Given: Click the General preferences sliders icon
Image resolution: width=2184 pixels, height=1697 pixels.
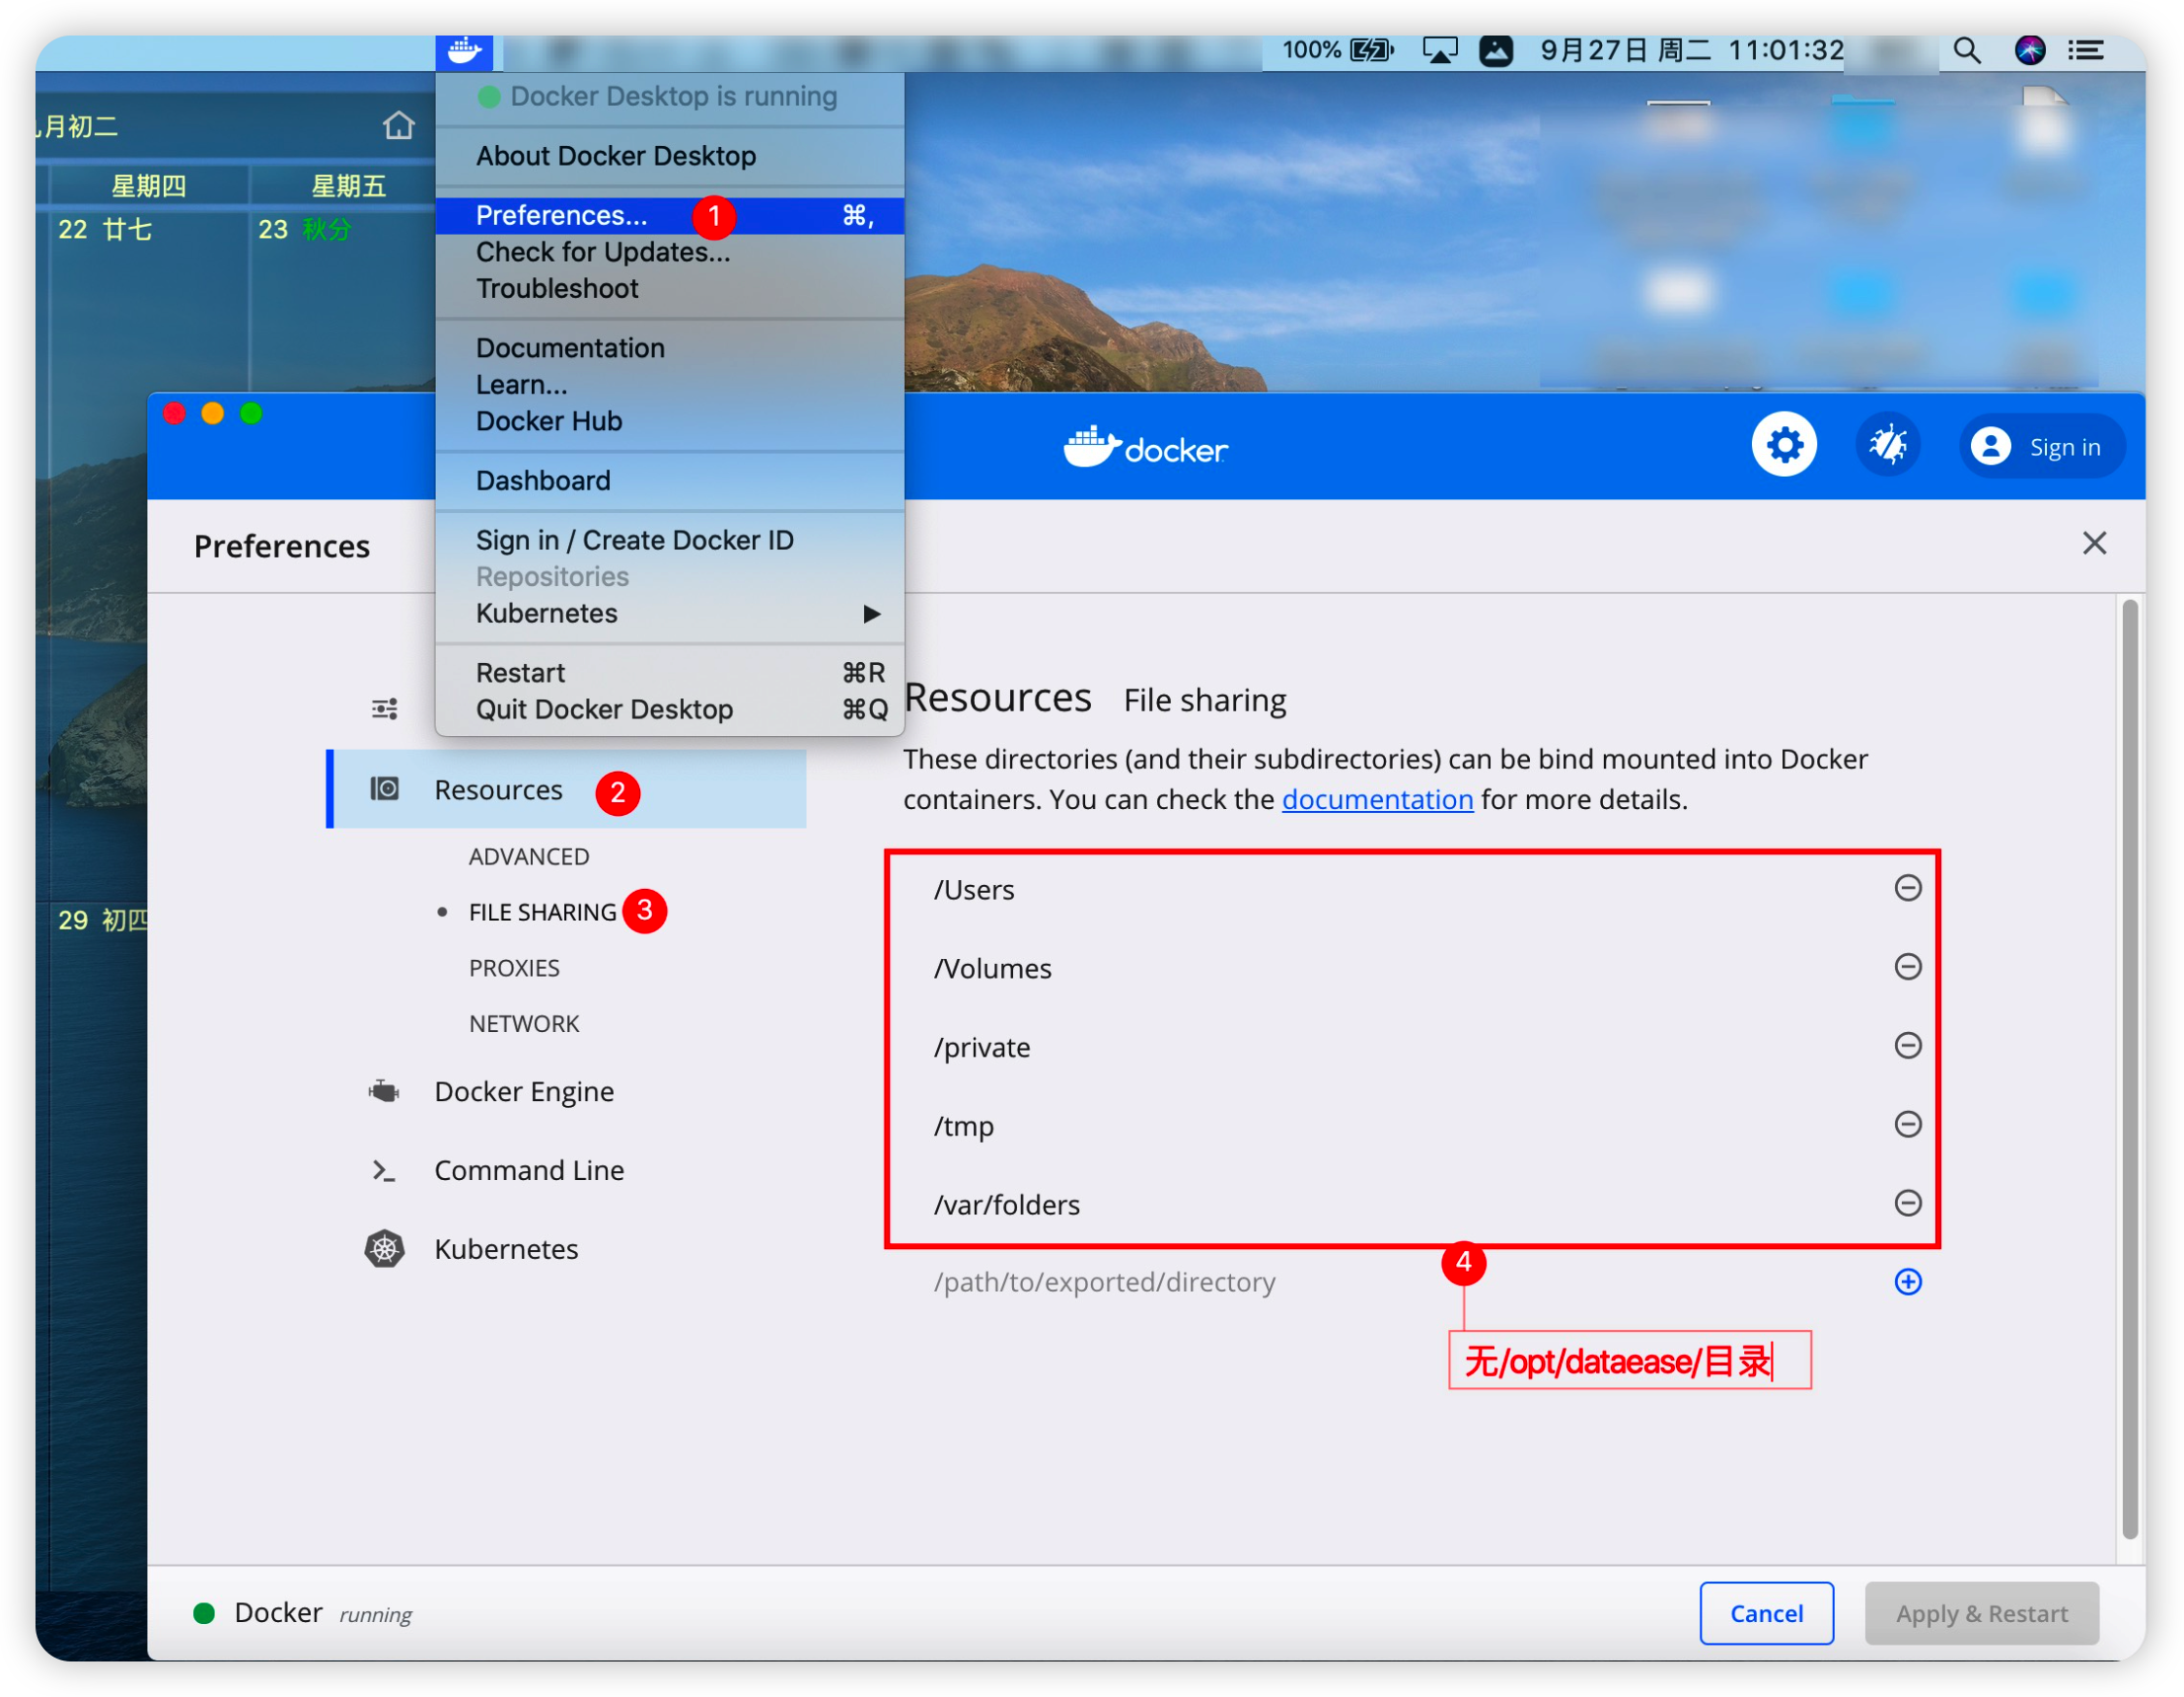Looking at the screenshot, I should pos(383,708).
